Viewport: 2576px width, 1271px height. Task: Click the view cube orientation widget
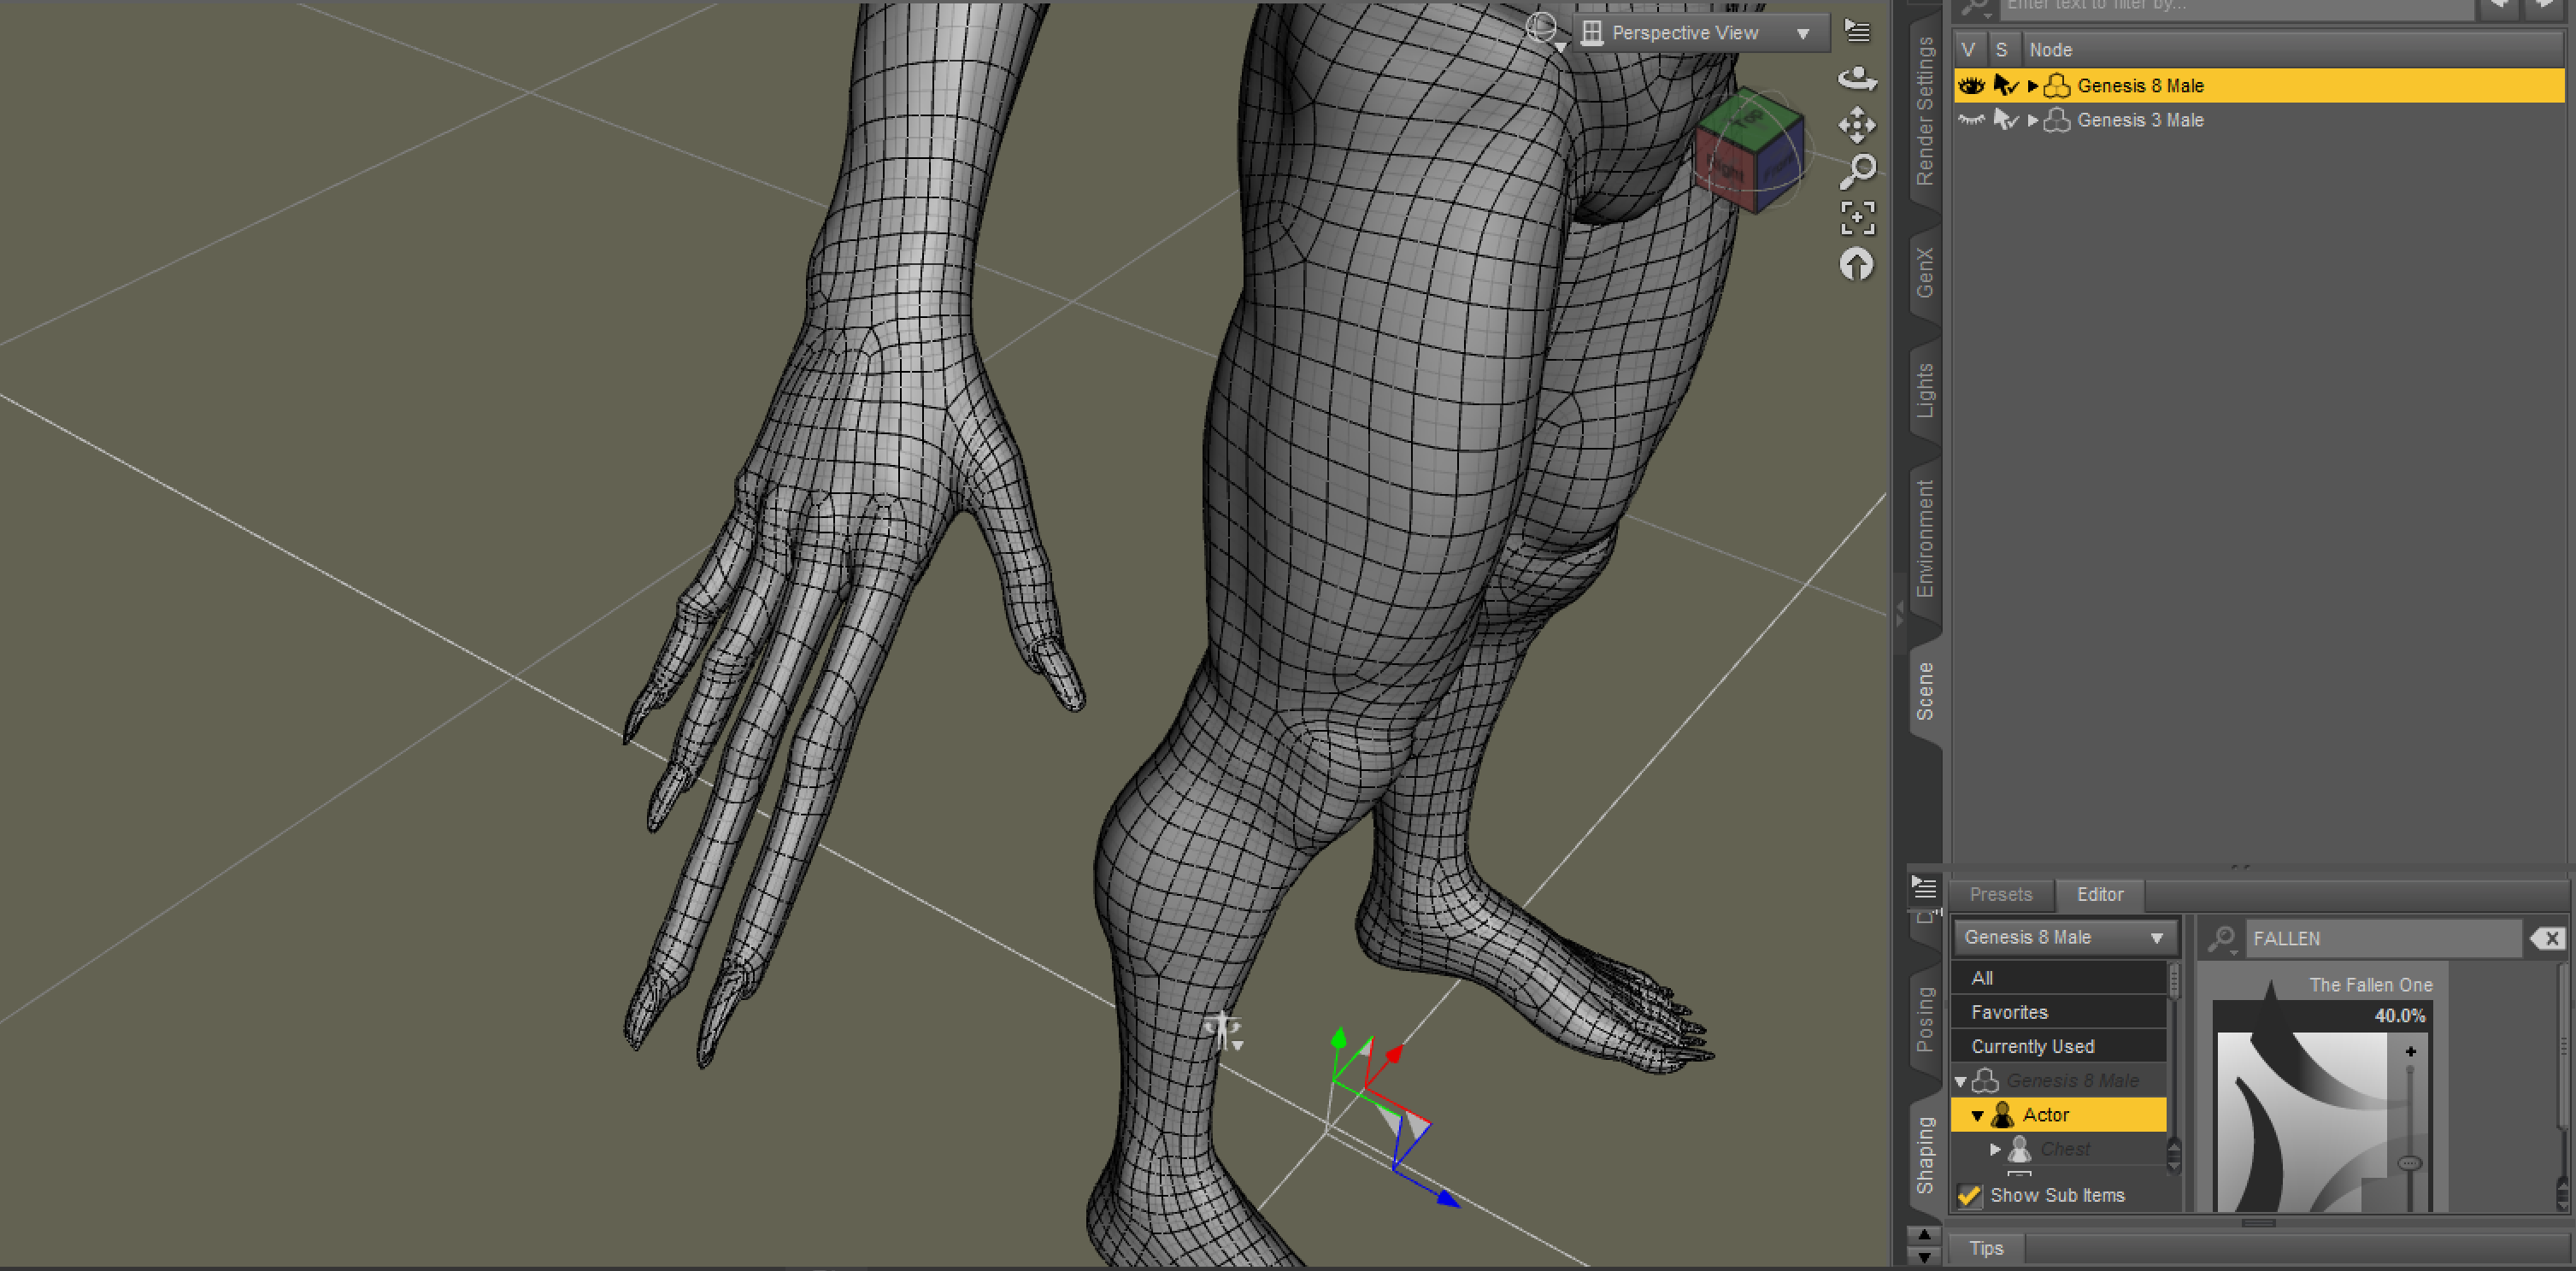coord(1749,151)
